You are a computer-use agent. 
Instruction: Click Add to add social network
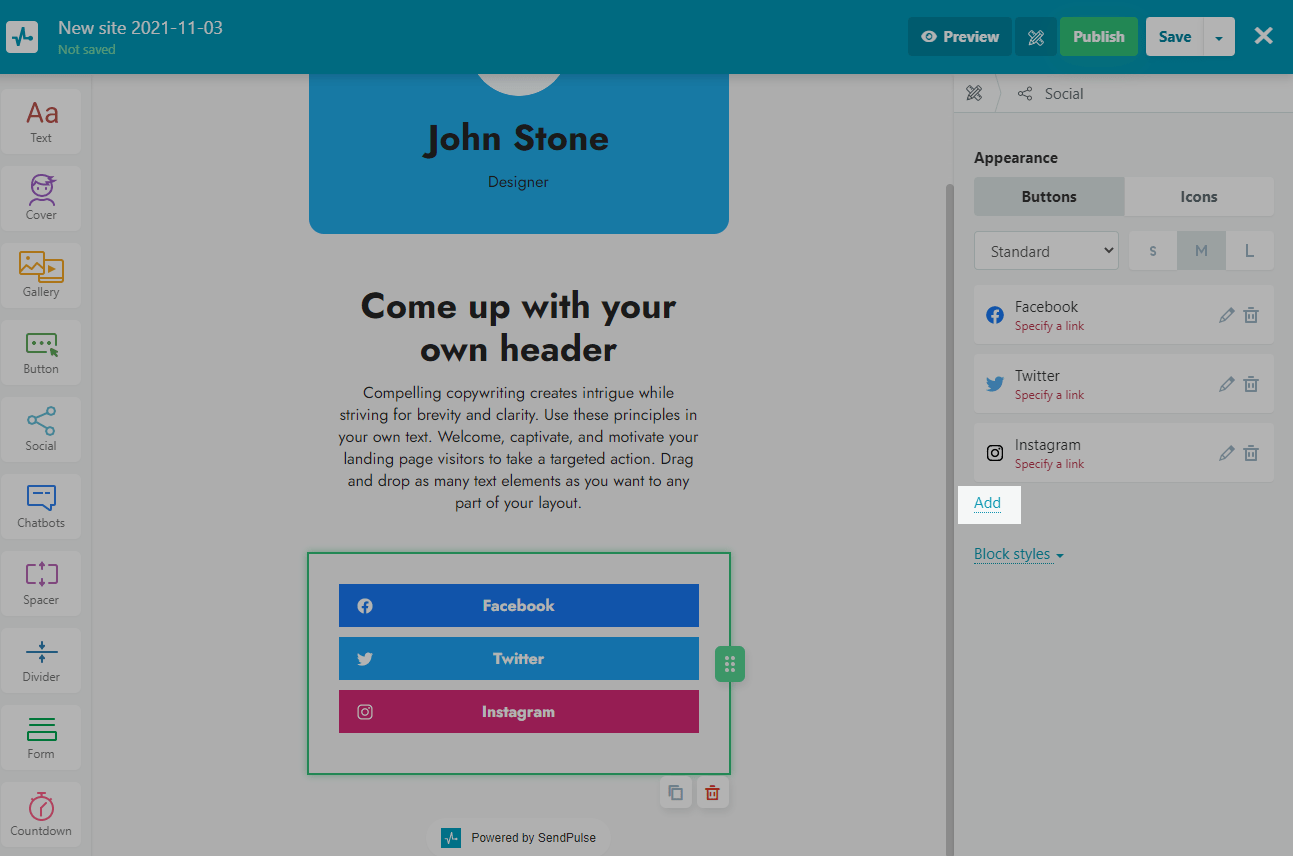pyautogui.click(x=987, y=503)
